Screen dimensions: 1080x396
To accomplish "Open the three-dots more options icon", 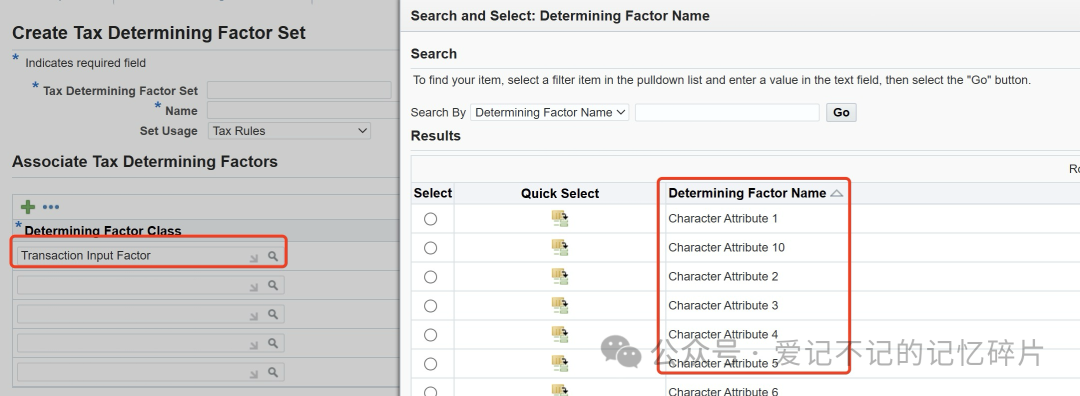I will tap(51, 207).
